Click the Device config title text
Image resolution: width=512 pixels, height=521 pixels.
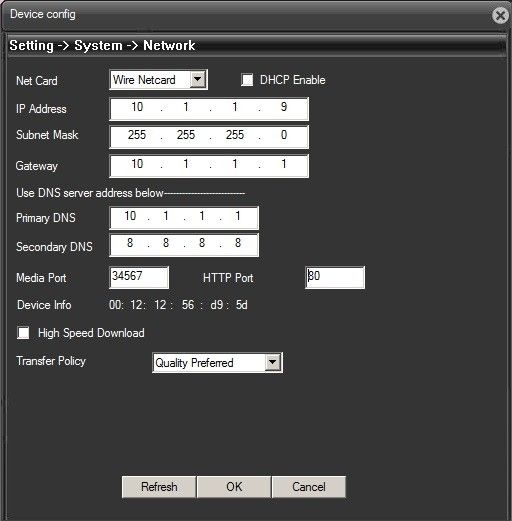(43, 14)
